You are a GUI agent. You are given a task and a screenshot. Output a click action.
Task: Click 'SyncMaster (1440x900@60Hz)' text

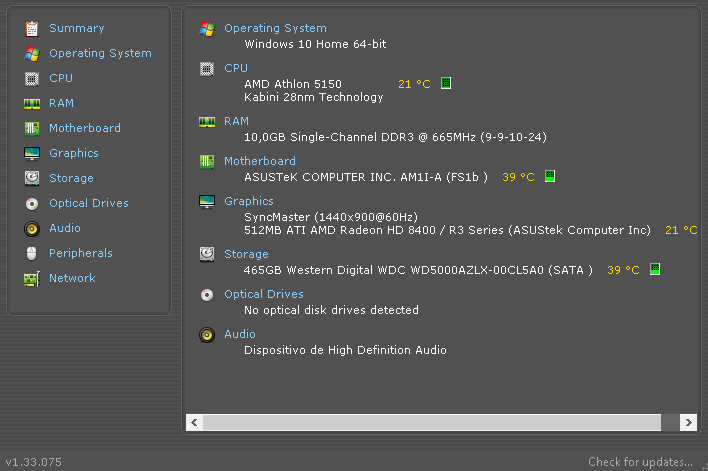[331, 217]
